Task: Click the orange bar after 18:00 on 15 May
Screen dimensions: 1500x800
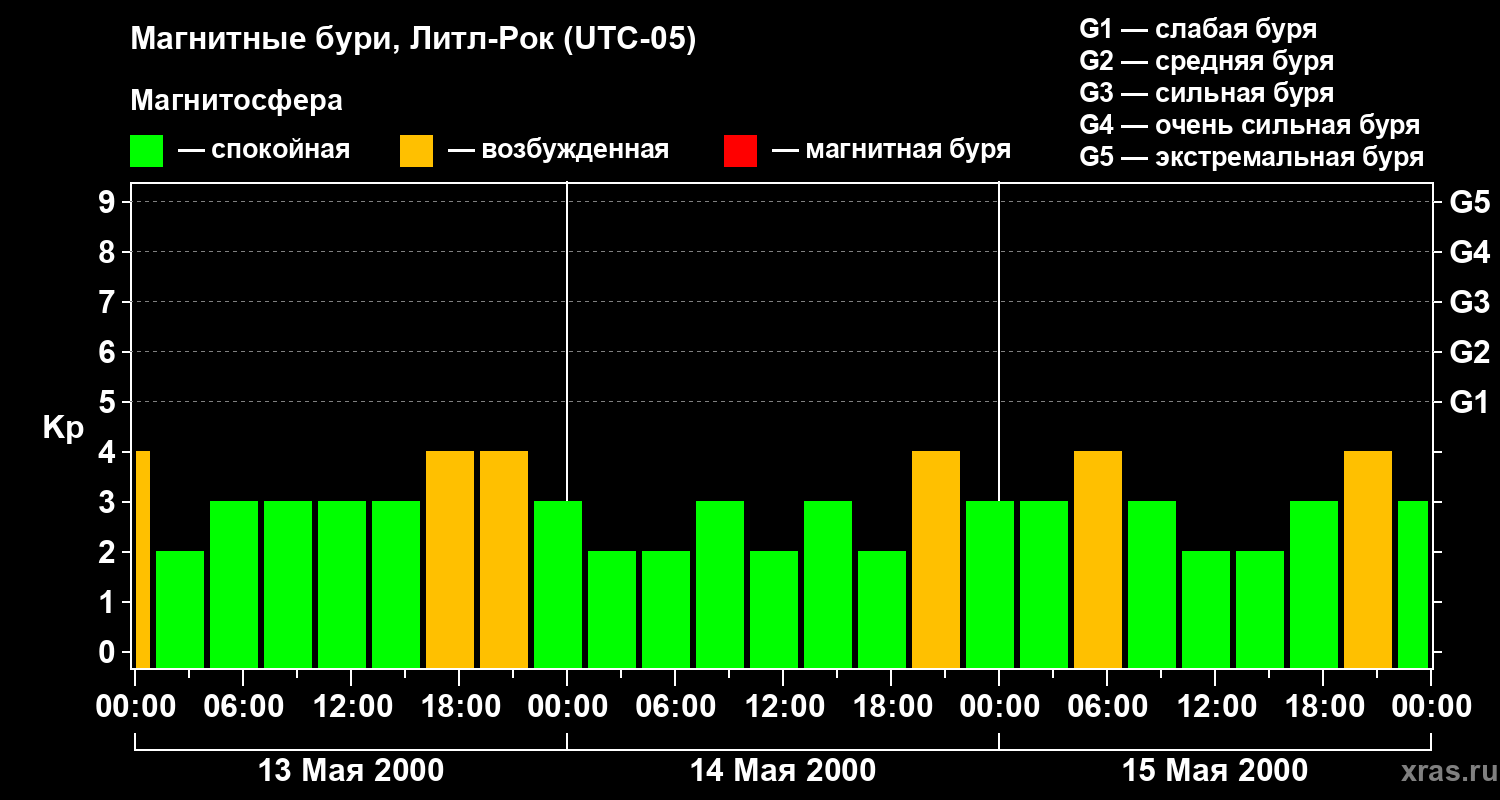Action: click(x=1368, y=559)
